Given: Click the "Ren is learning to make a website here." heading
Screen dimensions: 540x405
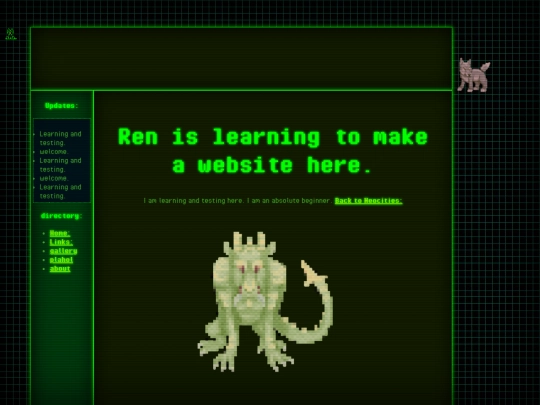Looking at the screenshot, I should (272, 151).
